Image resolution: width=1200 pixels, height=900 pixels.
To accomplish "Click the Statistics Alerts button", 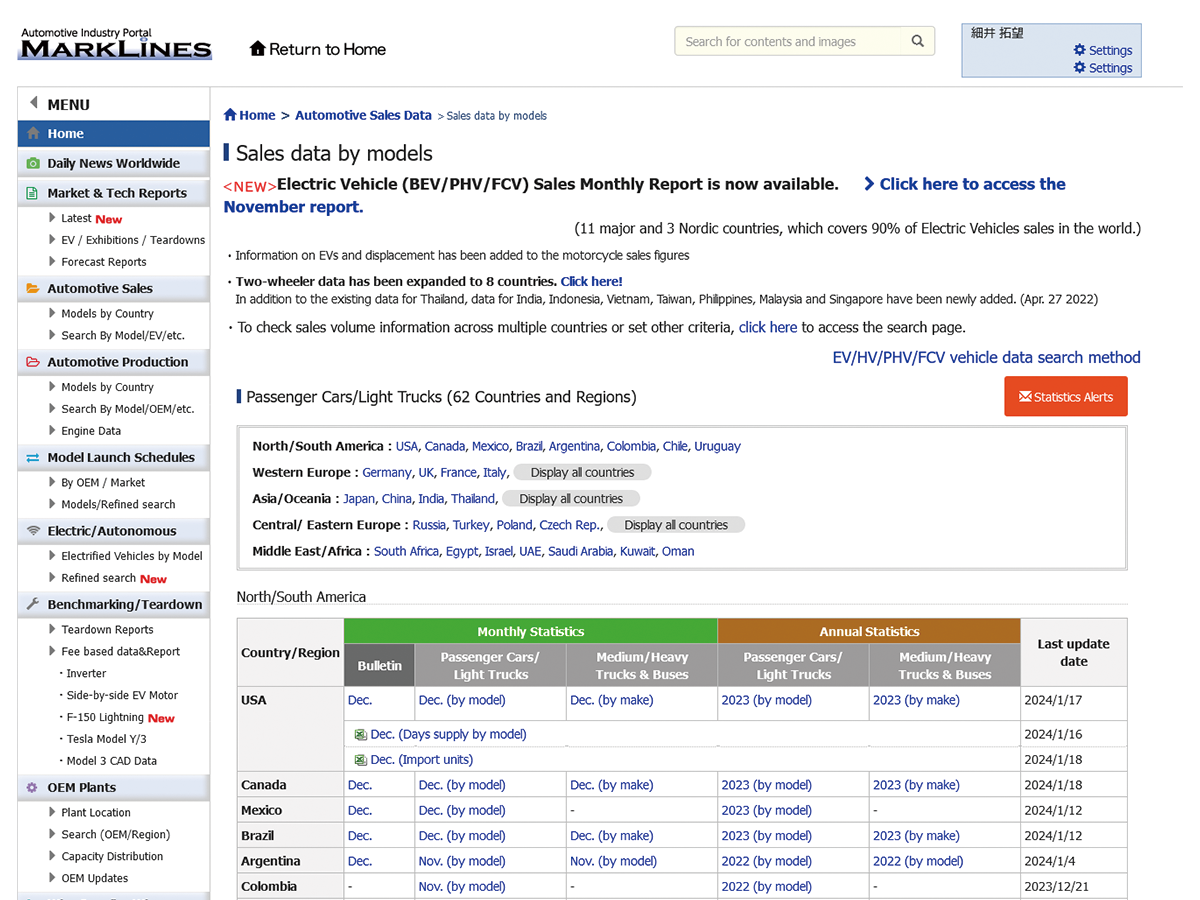I will [x=1066, y=396].
